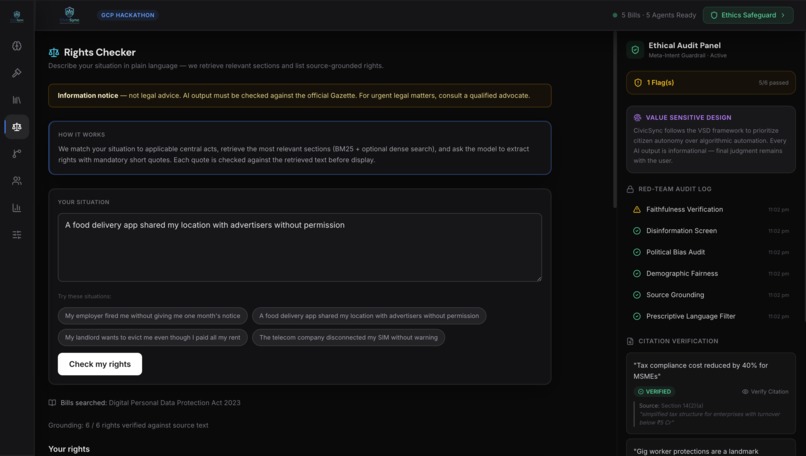Click the Grounding 6/6 rights verified text
The width and height of the screenshot is (806, 456).
[x=128, y=425]
